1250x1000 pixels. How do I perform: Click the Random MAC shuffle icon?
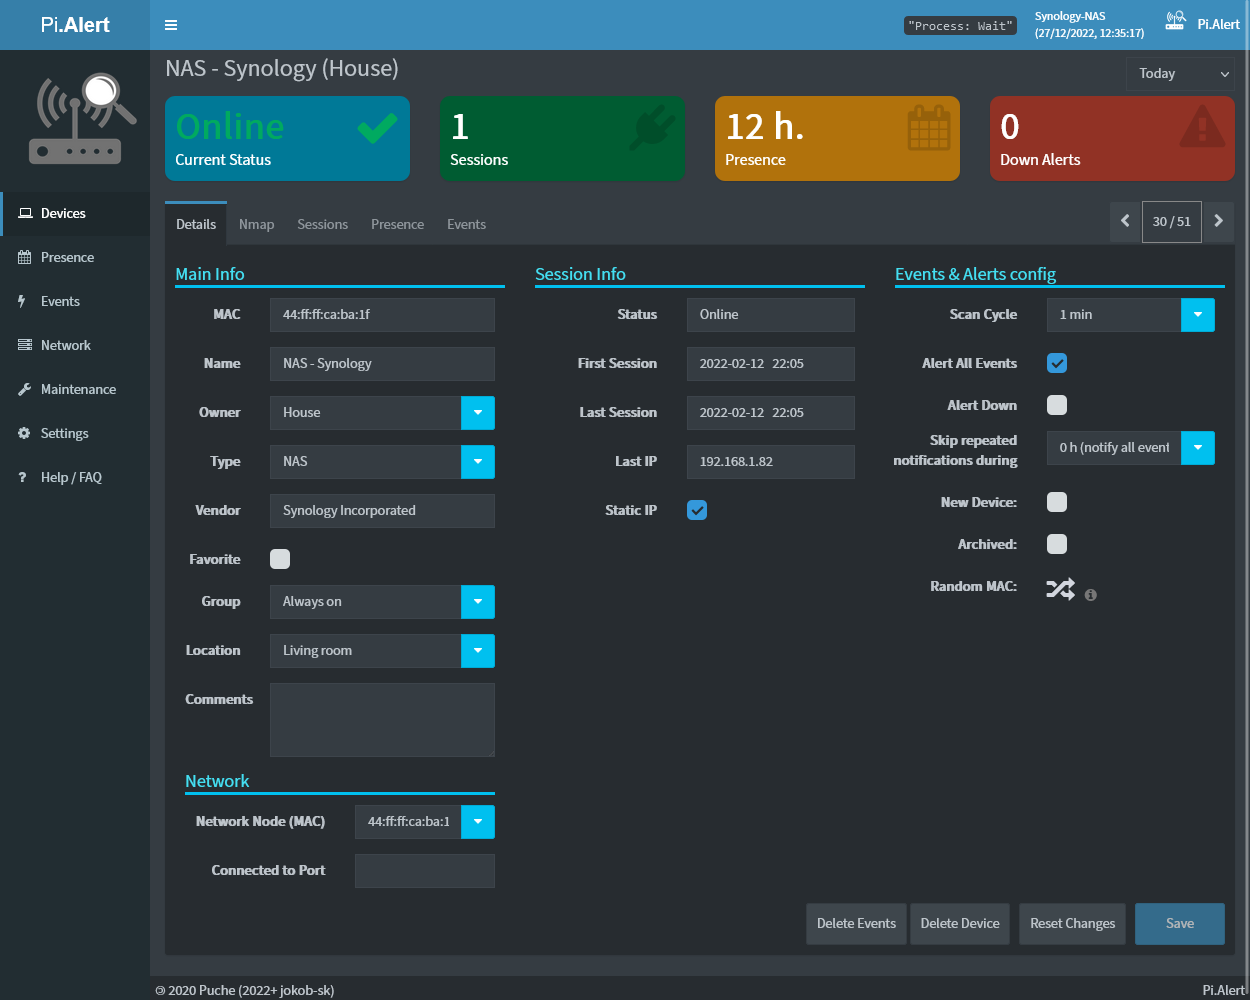[x=1060, y=588]
